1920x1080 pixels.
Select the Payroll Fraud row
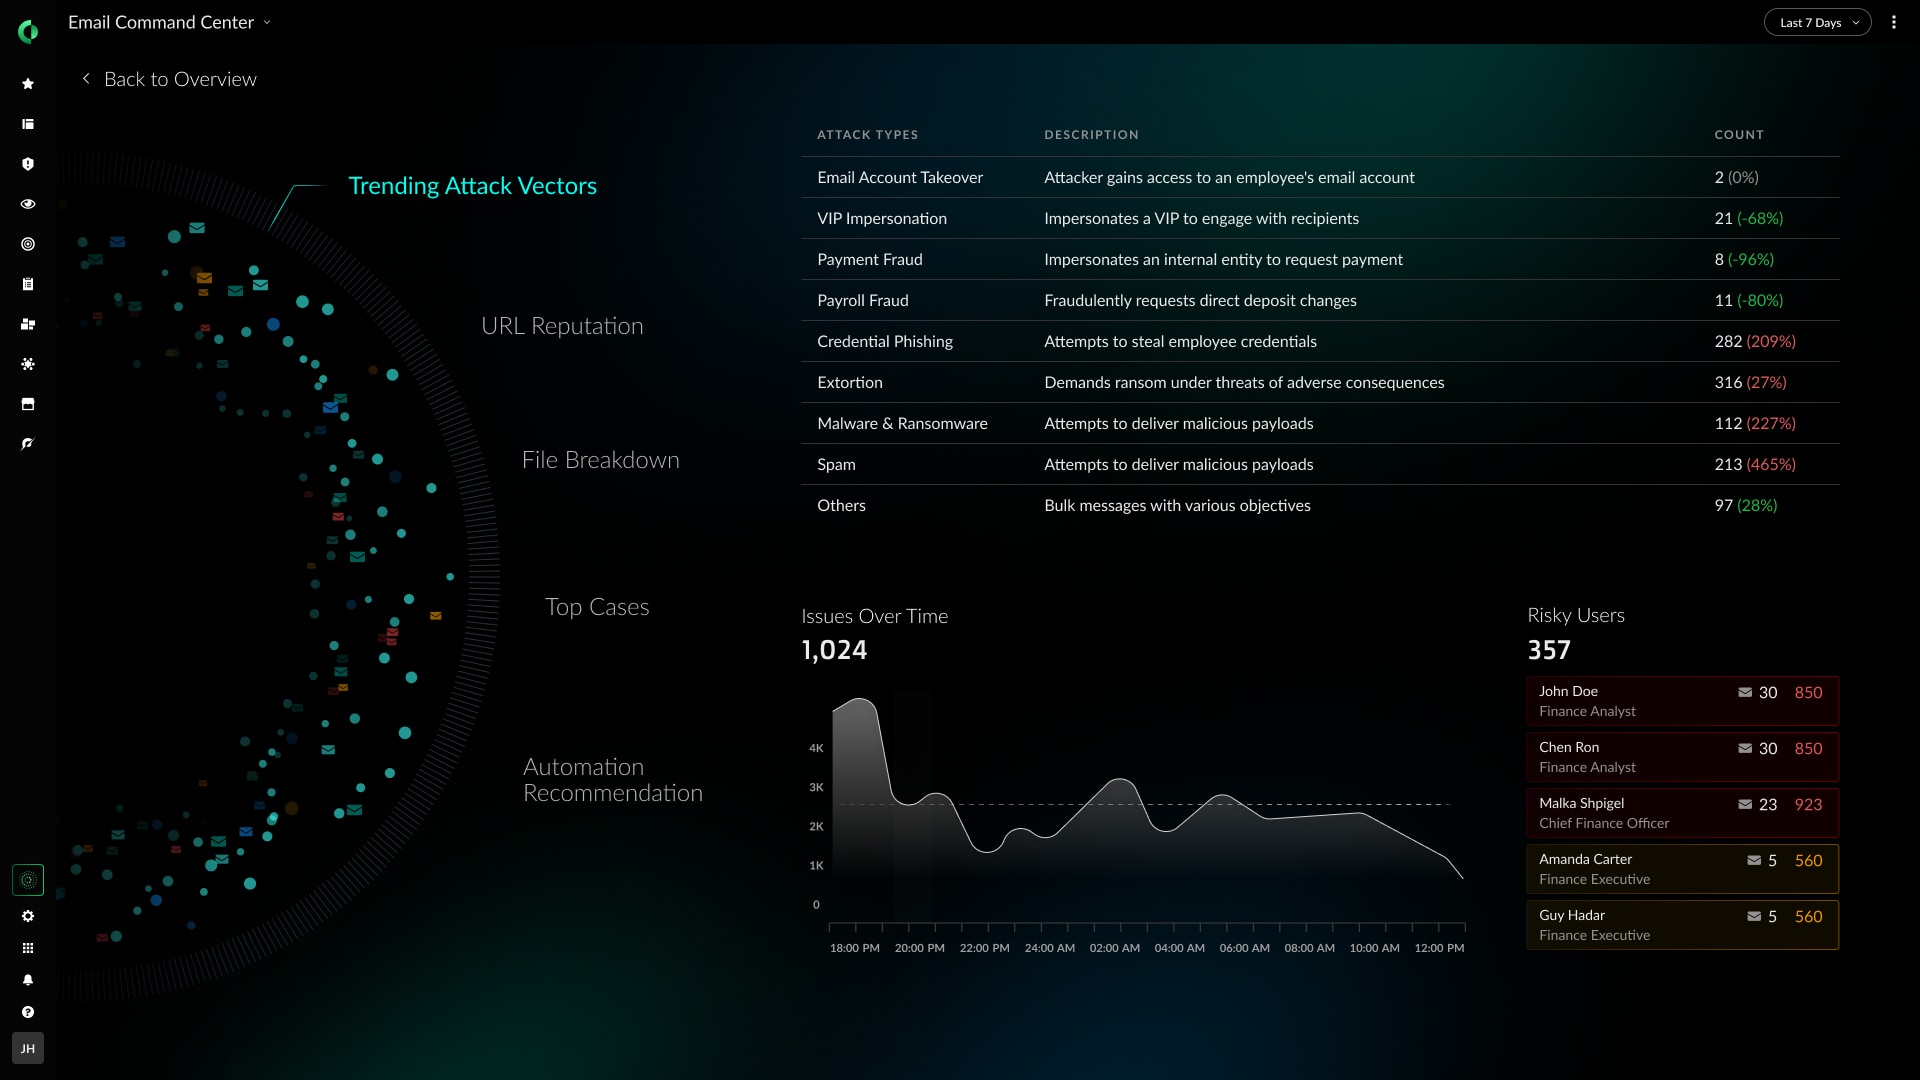[1320, 300]
